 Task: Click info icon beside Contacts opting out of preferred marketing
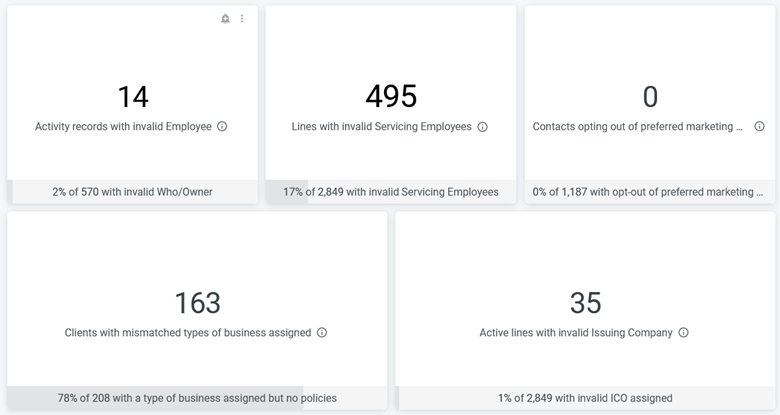click(x=759, y=126)
